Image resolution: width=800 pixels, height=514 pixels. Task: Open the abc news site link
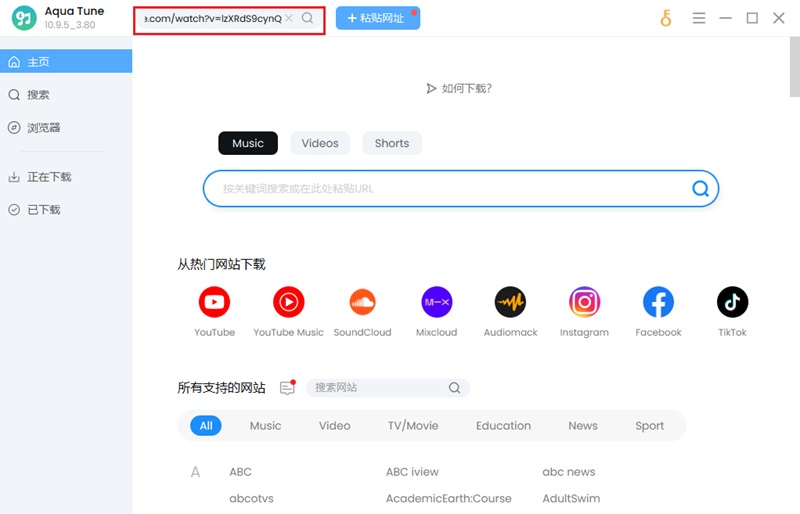[568, 472]
